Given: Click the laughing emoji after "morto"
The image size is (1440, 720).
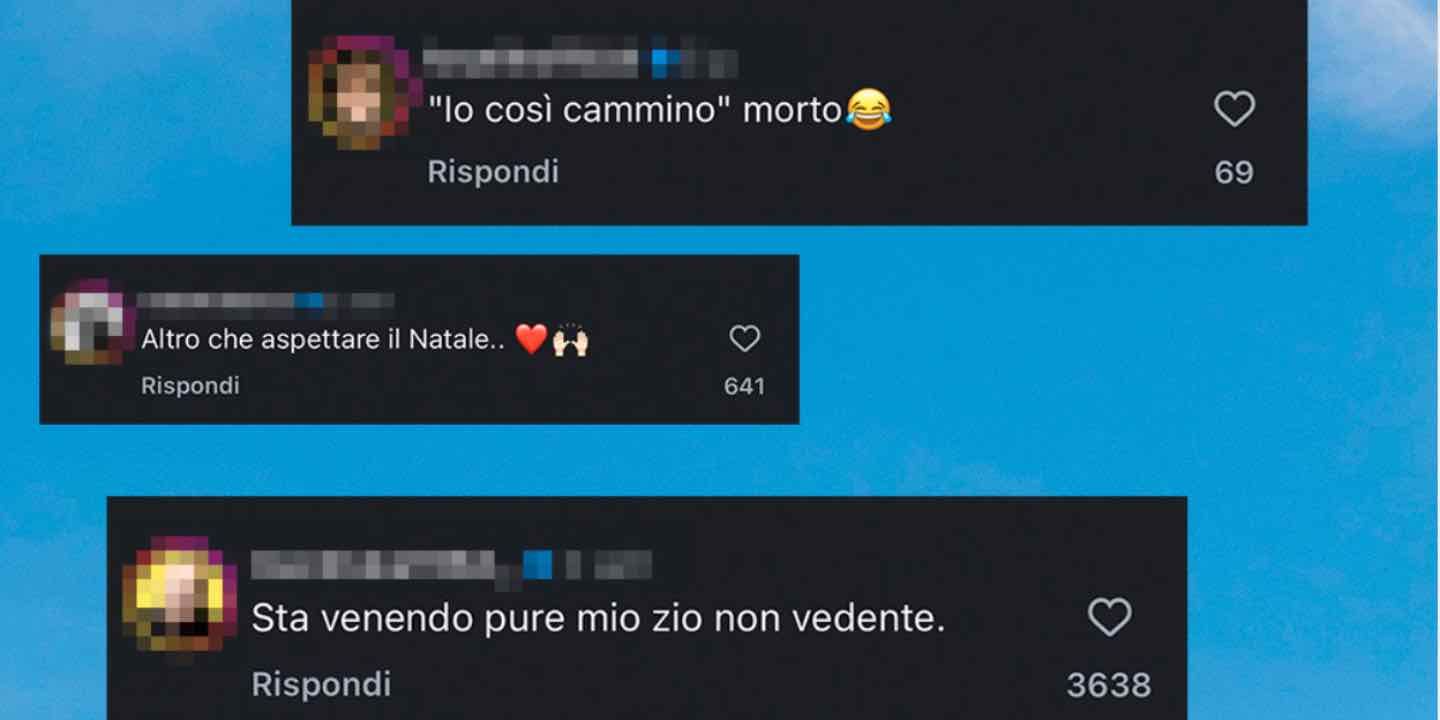Looking at the screenshot, I should point(867,110).
